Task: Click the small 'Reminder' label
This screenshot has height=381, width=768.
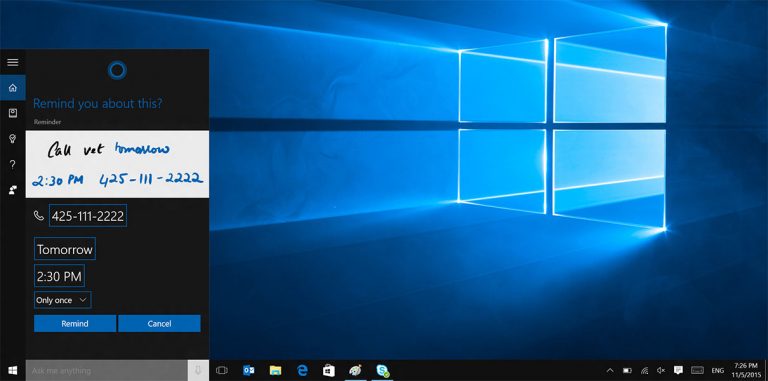Action: tap(48, 122)
